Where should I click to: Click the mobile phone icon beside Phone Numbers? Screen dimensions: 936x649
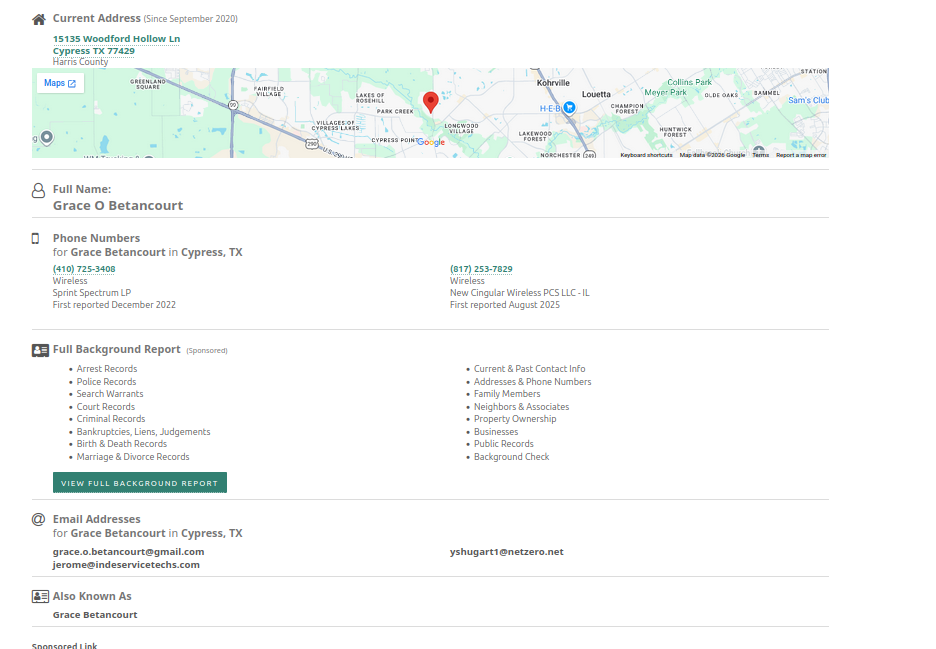pyautogui.click(x=36, y=239)
